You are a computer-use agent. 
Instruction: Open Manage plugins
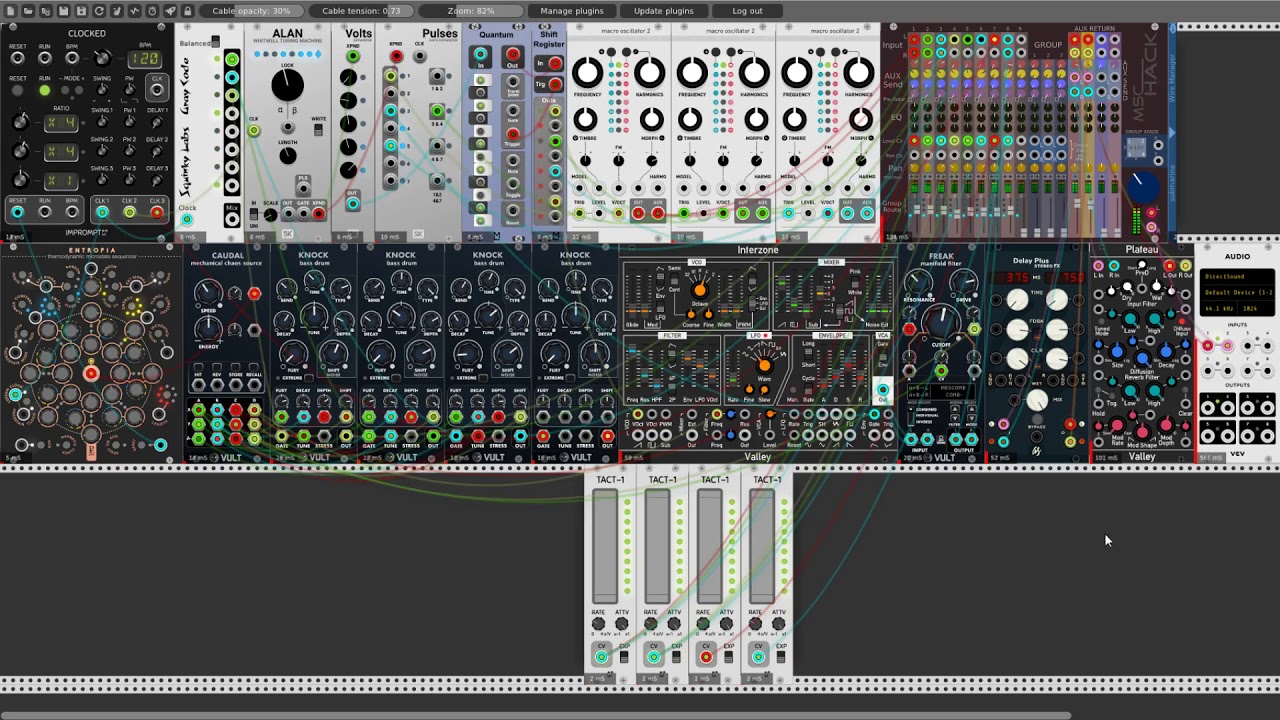click(572, 11)
